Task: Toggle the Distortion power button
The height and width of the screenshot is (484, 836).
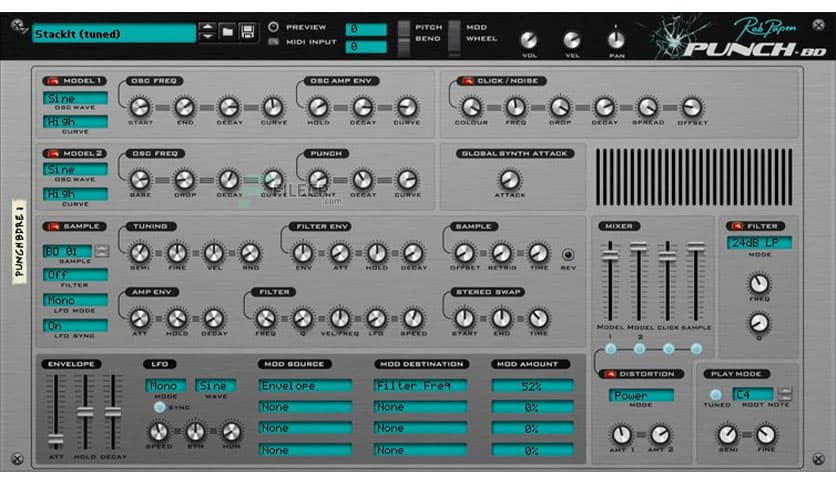Action: point(609,374)
